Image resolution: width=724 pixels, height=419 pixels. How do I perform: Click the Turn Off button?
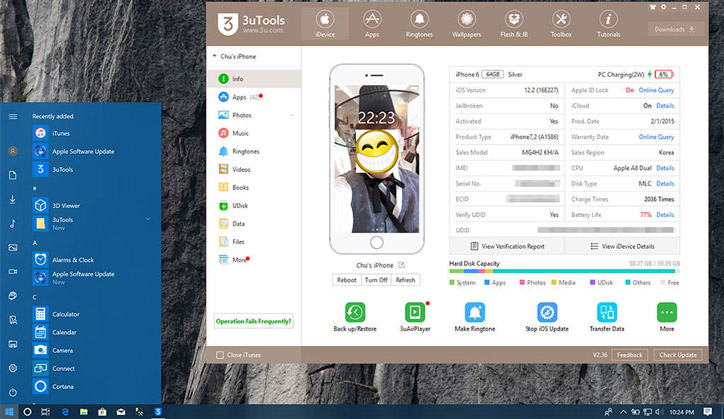point(376,280)
